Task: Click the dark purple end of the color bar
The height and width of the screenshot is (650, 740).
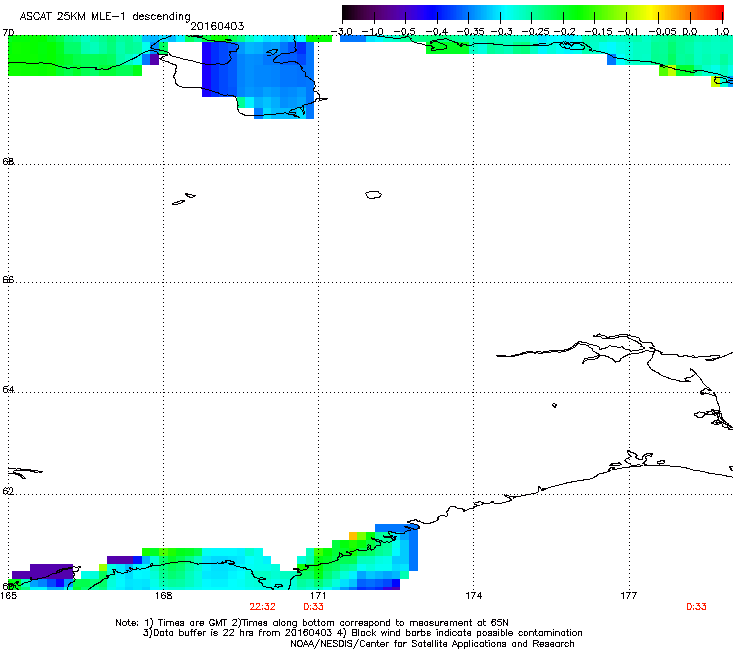Action: pyautogui.click(x=352, y=13)
